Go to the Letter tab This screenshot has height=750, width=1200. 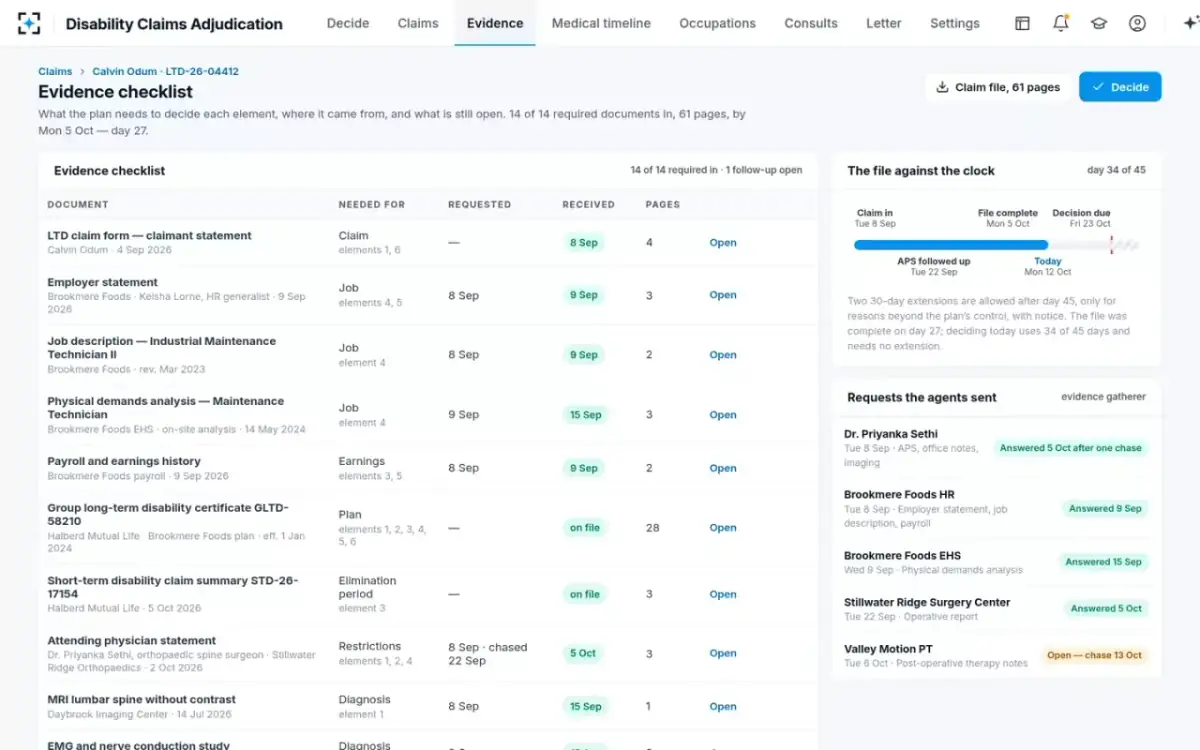coord(884,23)
